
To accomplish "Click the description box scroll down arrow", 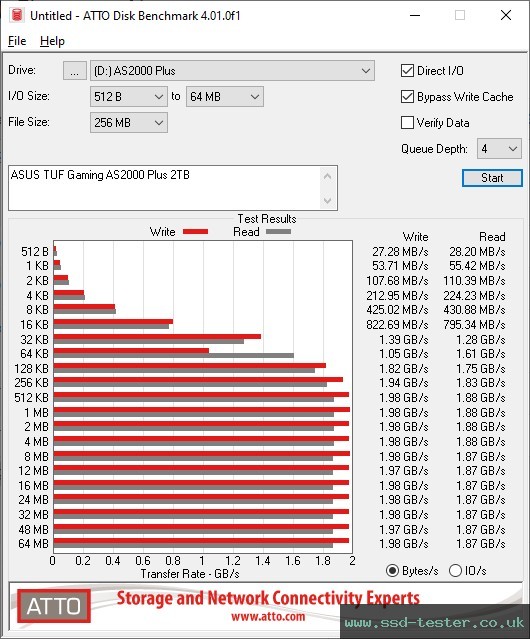I will 328,201.
